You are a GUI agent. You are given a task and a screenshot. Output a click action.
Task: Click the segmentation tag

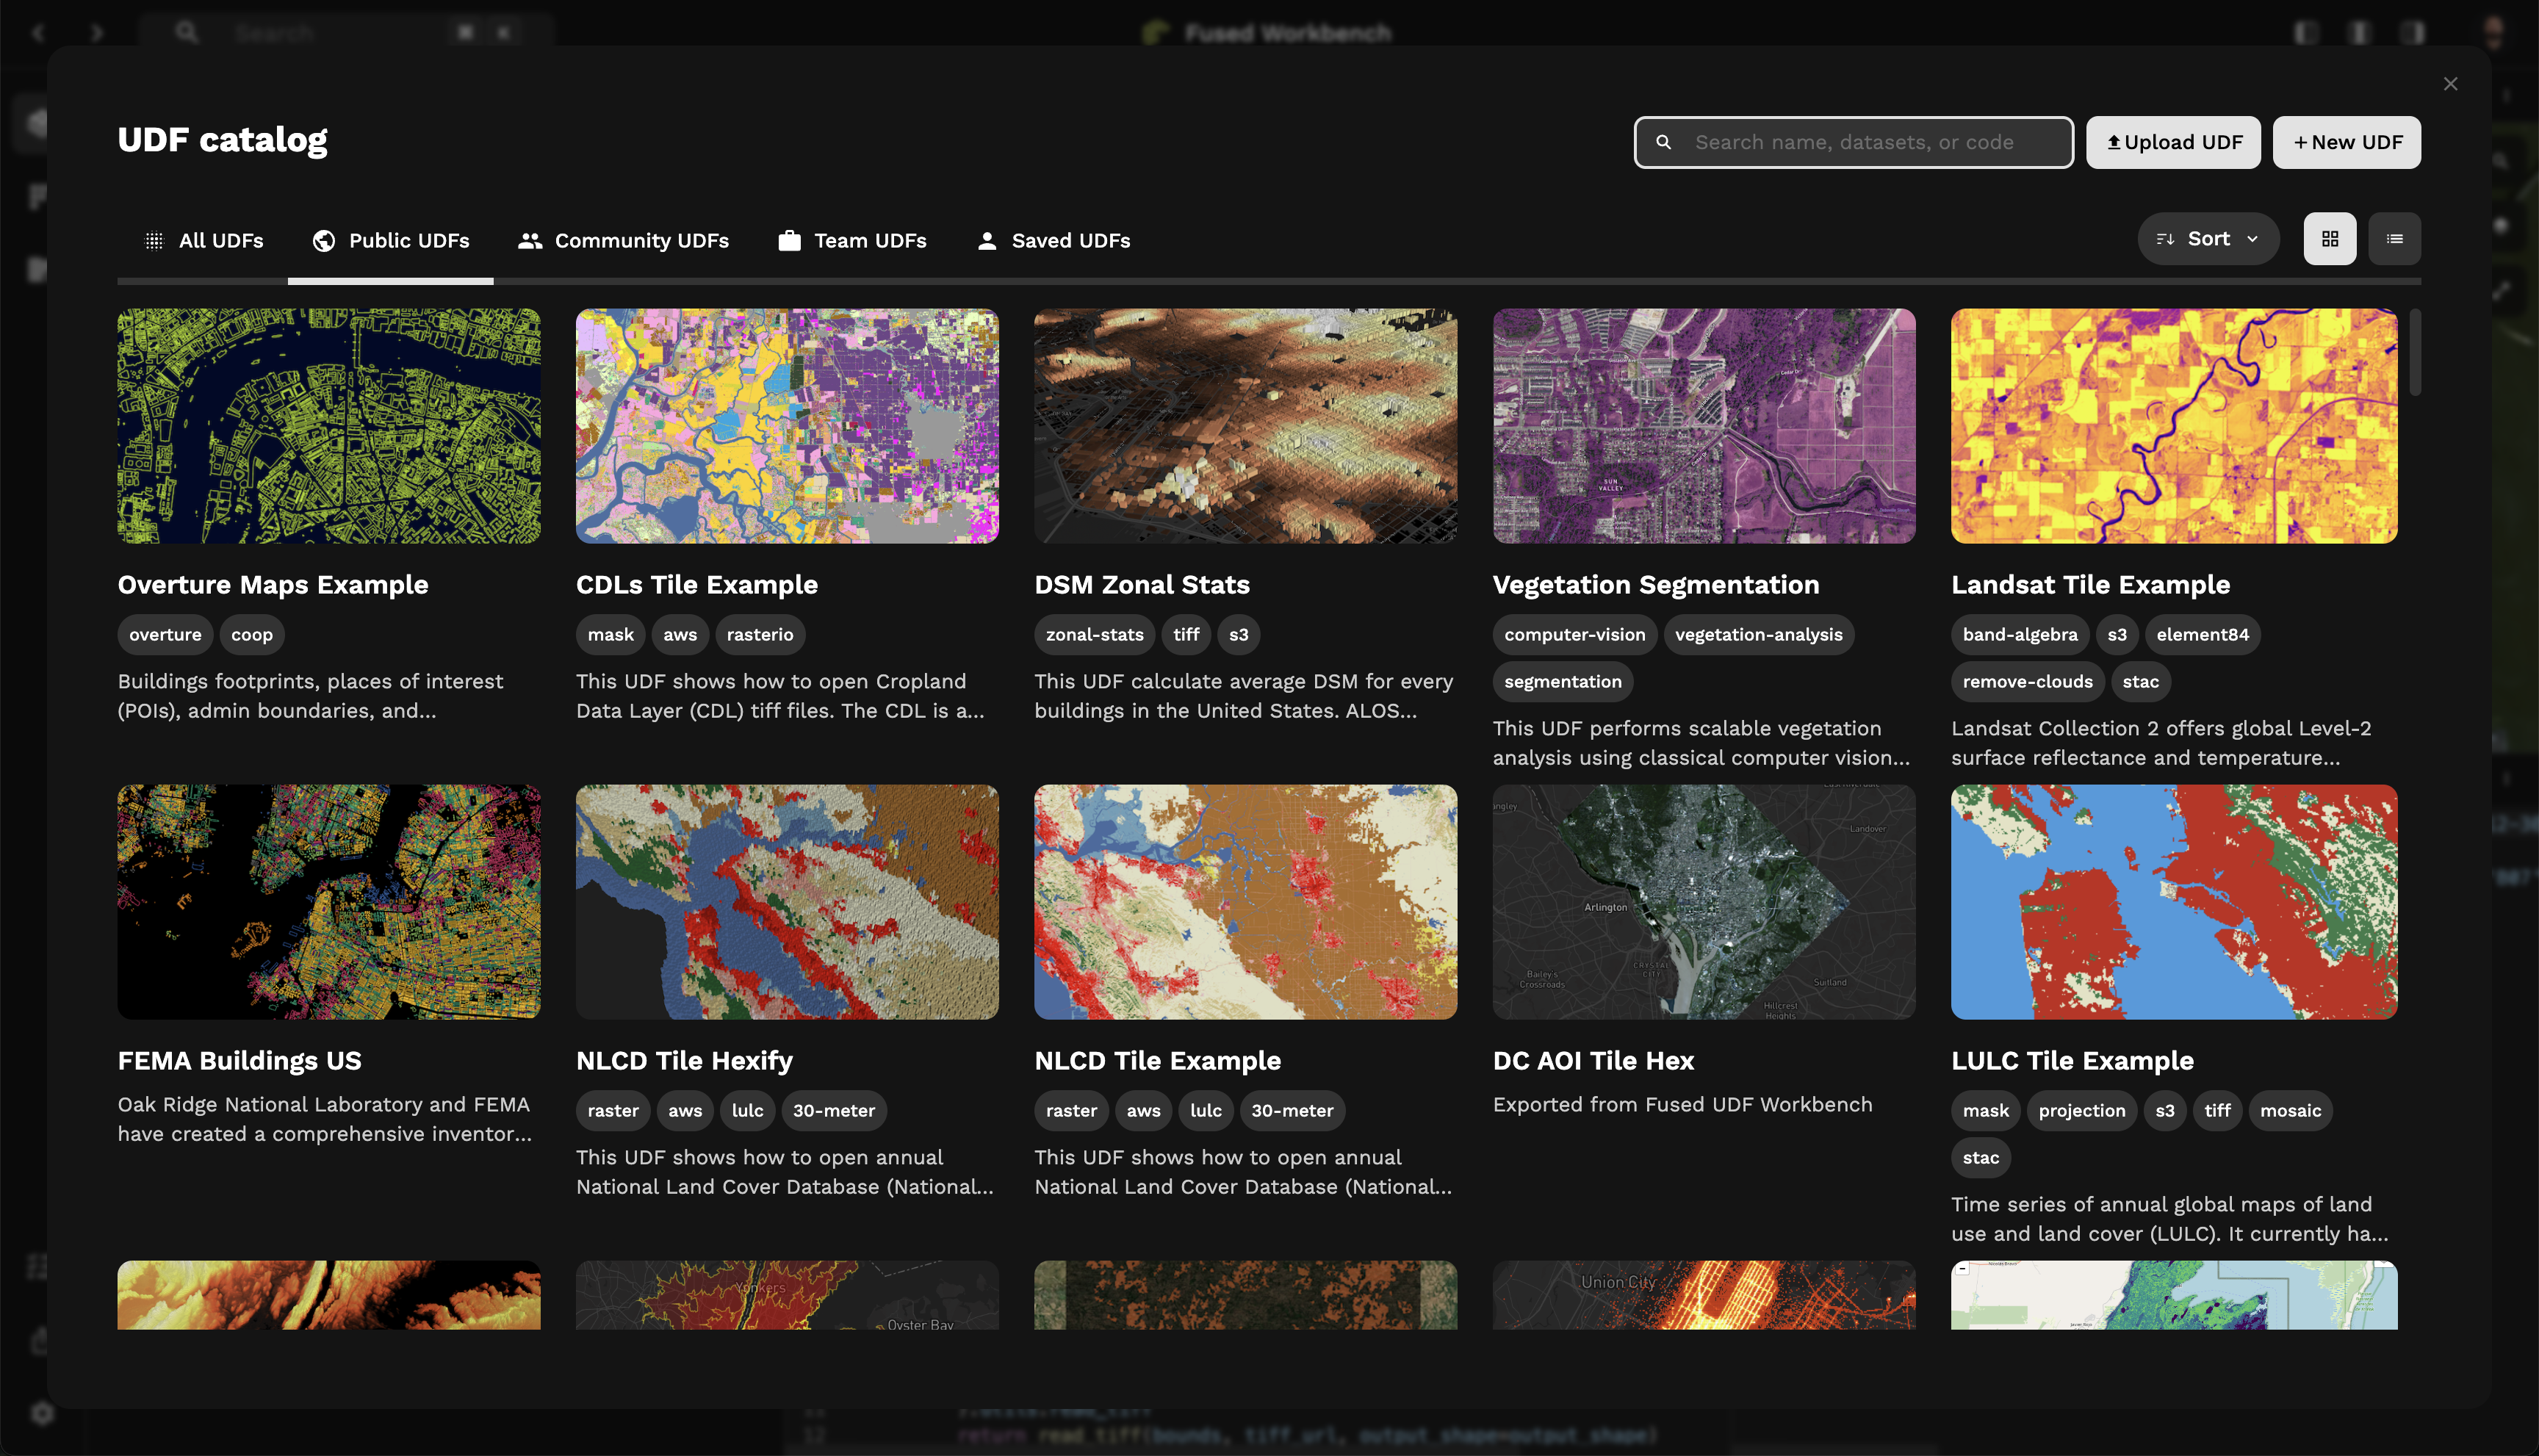coord(1562,681)
